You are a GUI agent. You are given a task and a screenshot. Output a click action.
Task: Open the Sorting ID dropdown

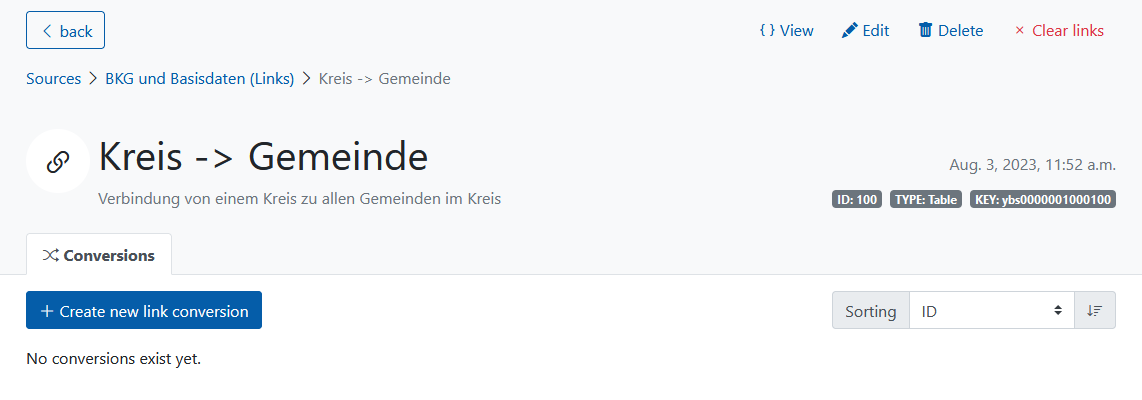pos(992,311)
